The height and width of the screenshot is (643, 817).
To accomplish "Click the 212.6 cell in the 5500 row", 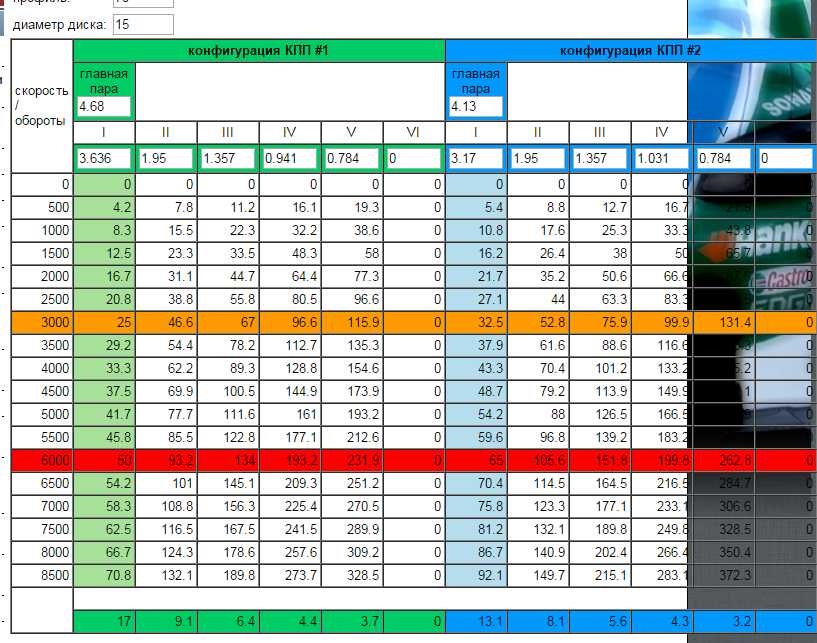I will 352,437.
